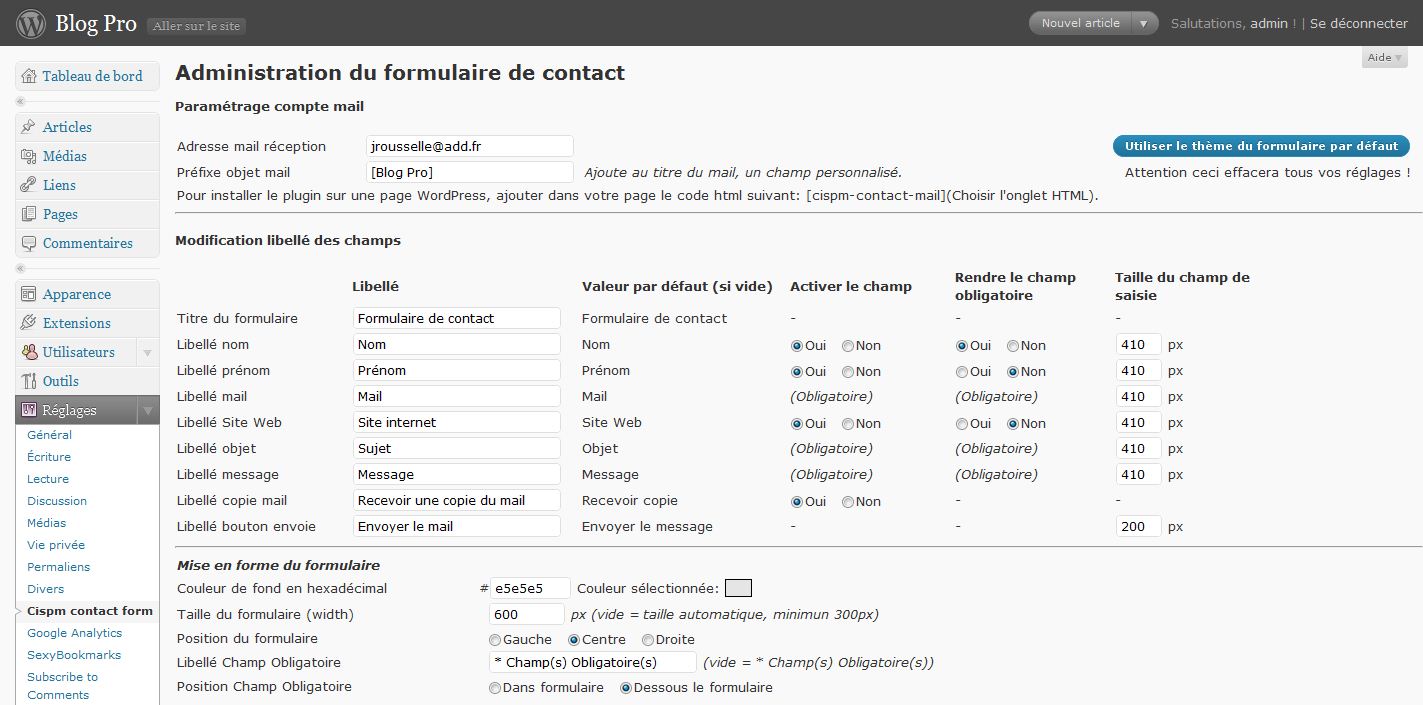Open the Permaliens settings submenu
Viewport: 1423px width, 705px height.
58,567
